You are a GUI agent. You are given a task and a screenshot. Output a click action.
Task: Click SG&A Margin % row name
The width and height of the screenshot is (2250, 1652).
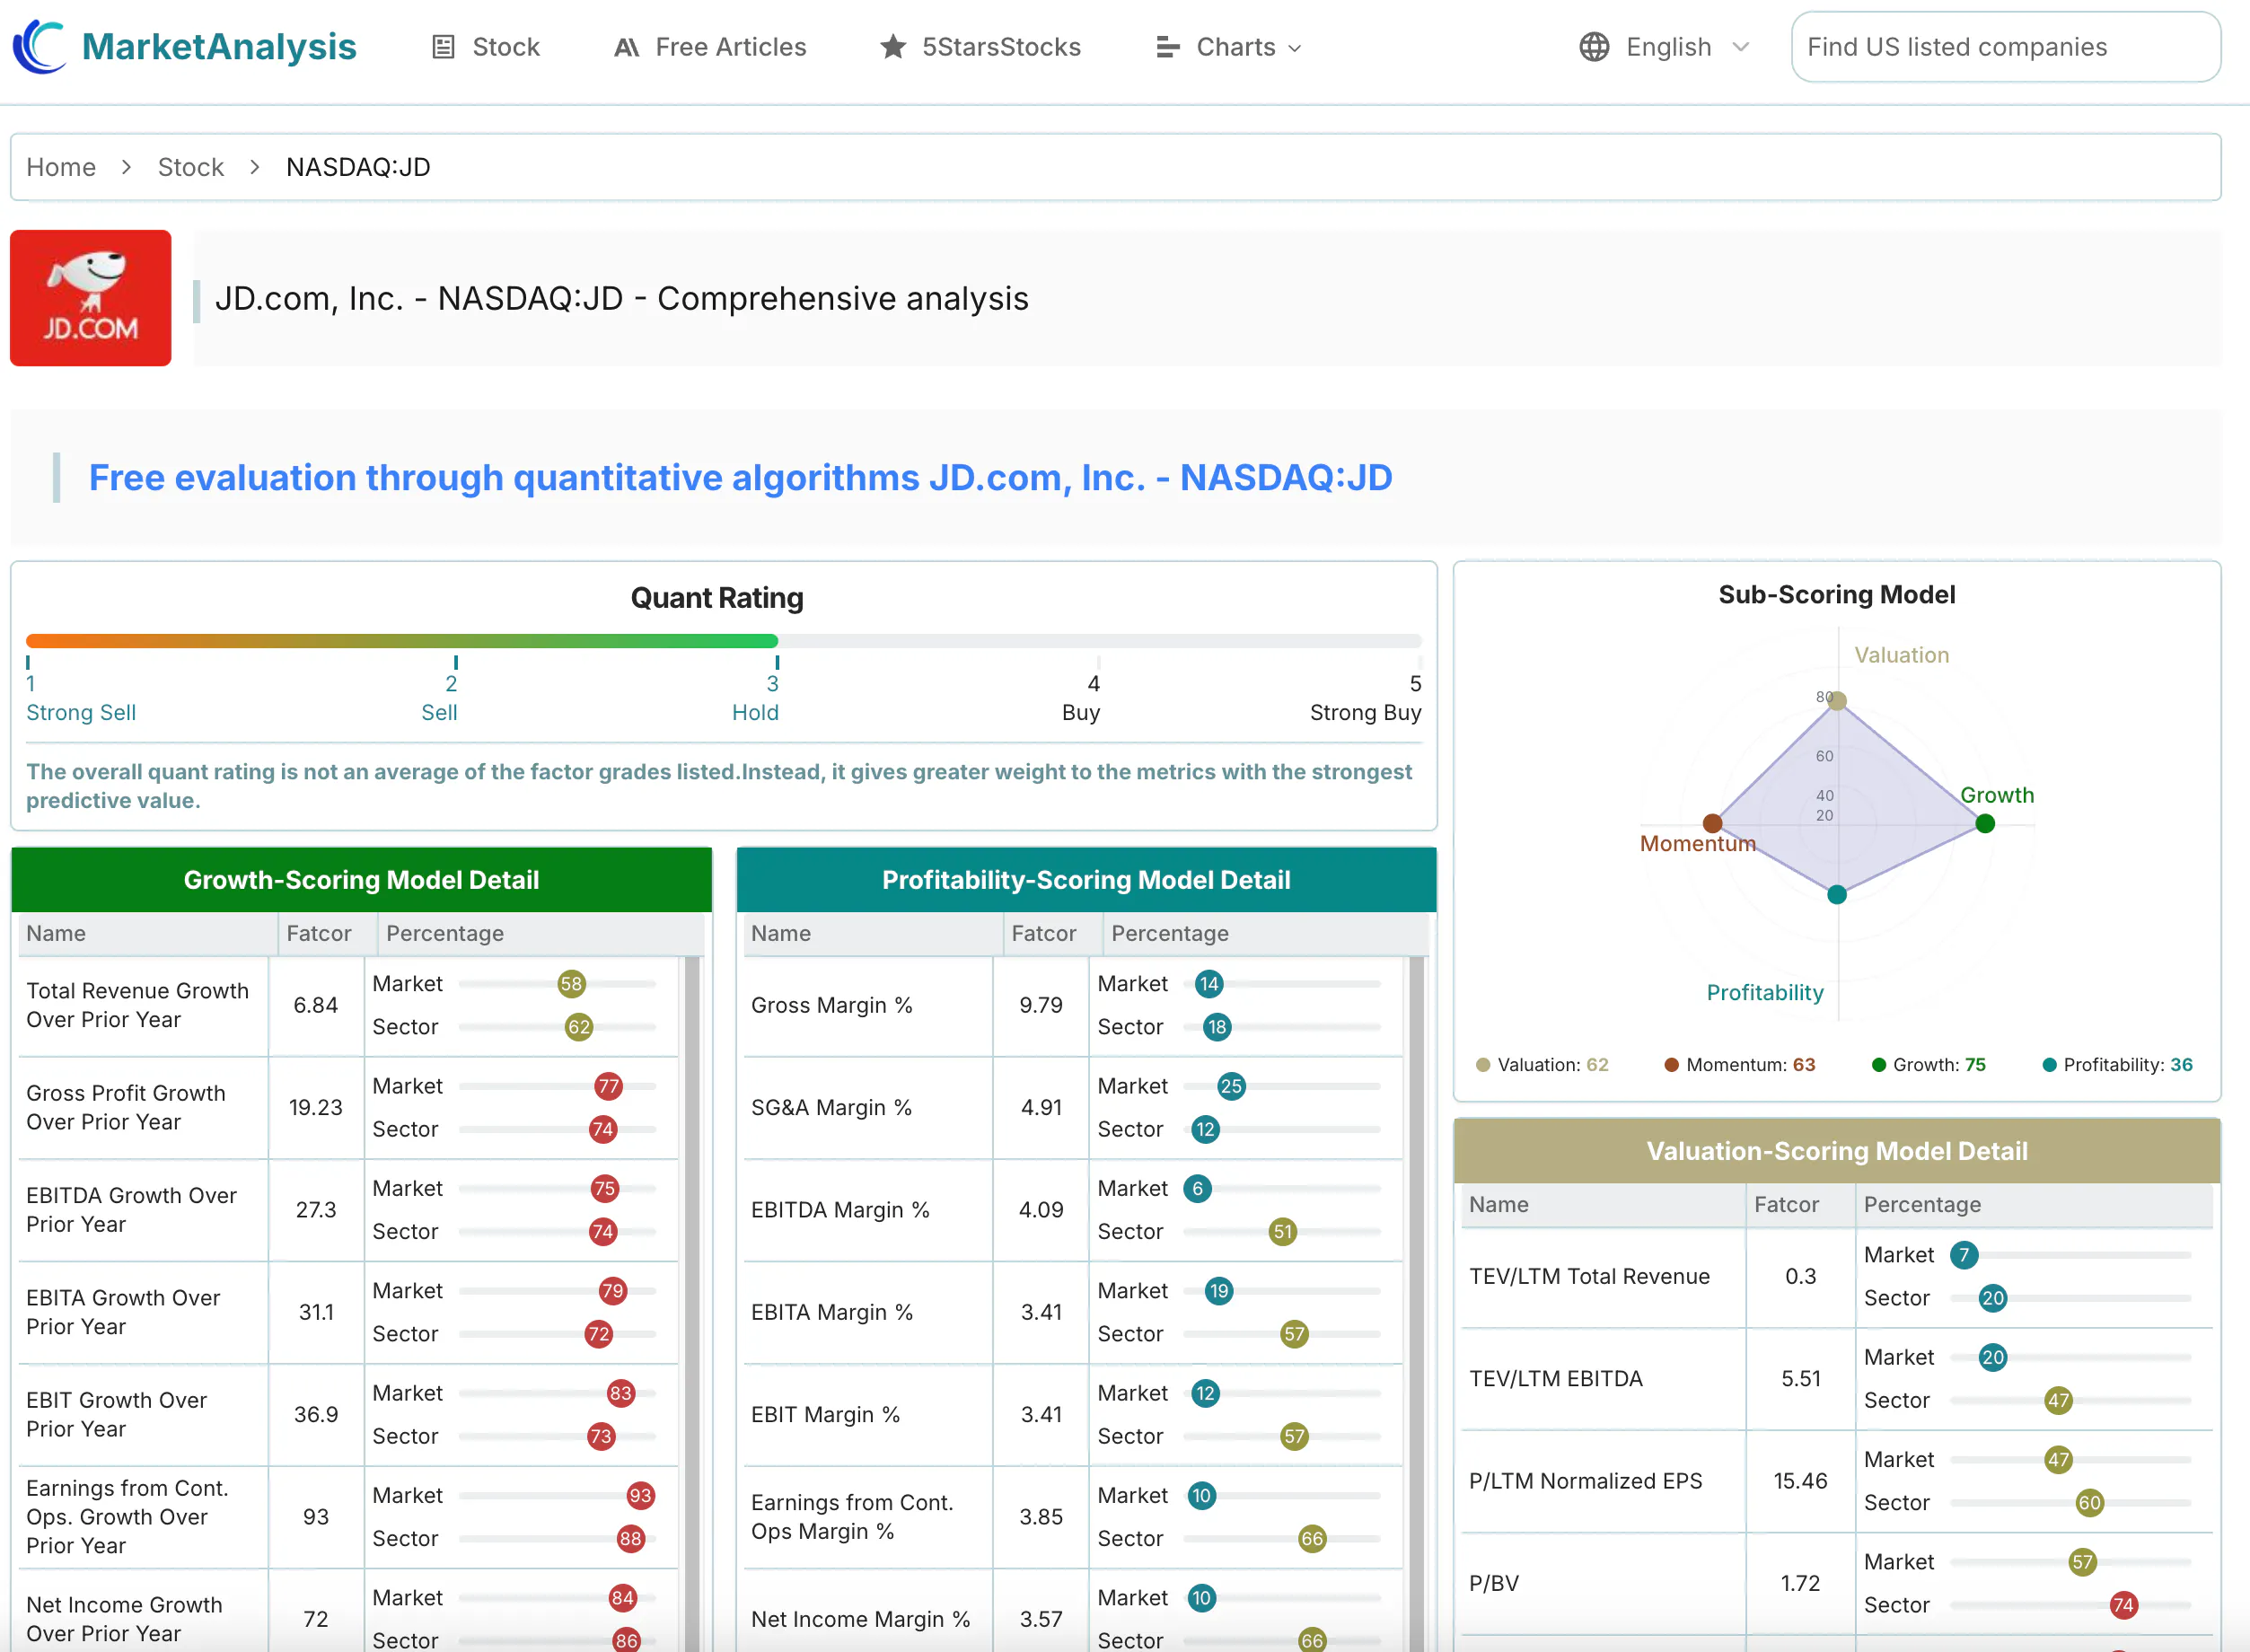tap(831, 1108)
